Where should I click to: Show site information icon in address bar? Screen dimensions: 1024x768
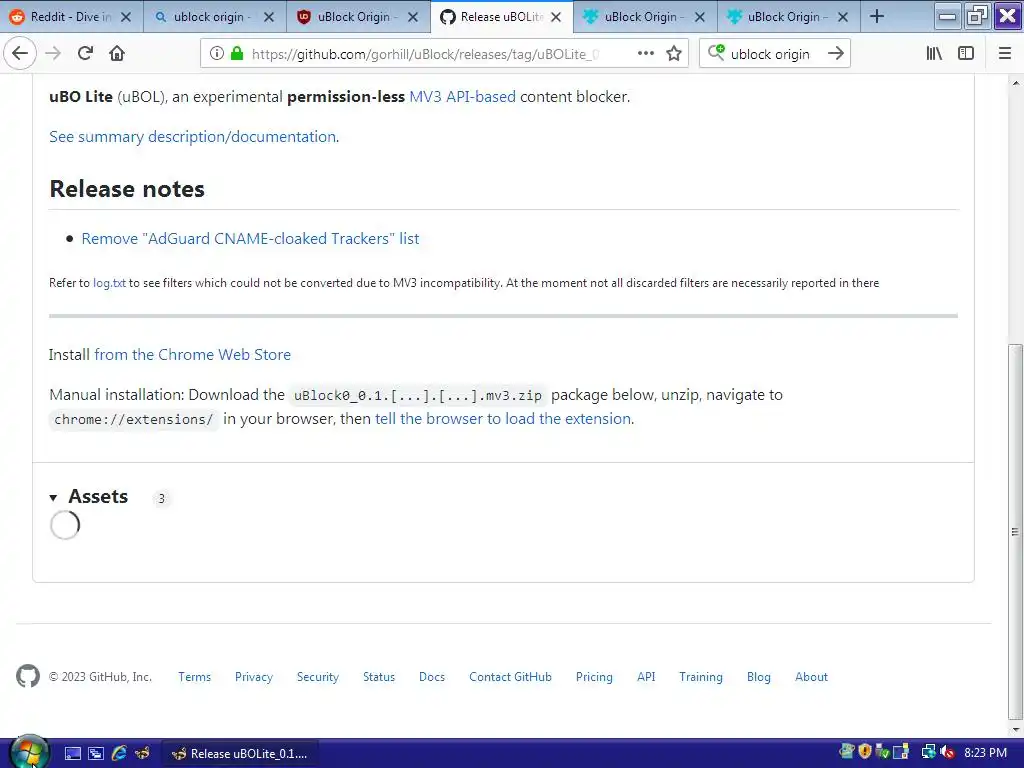coord(217,54)
